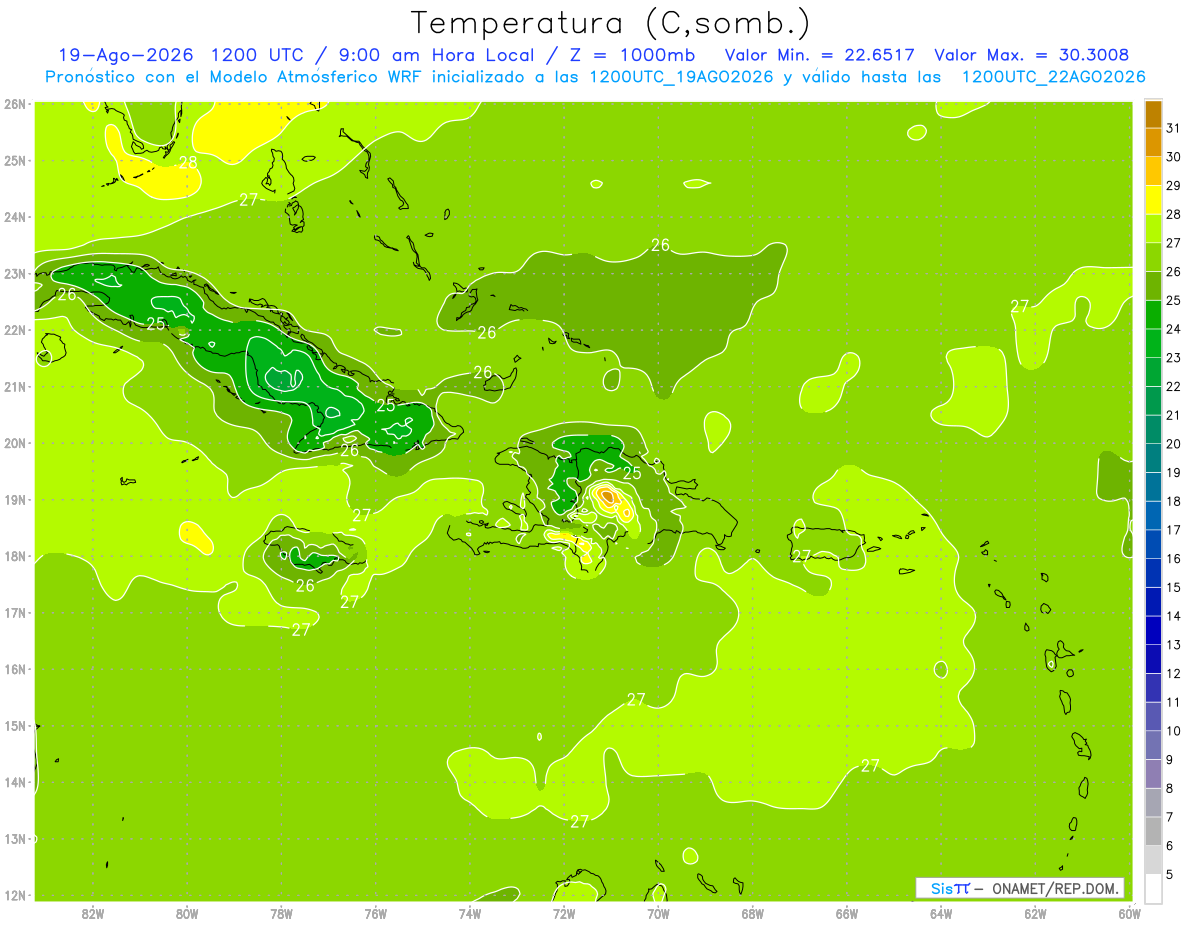Click the '82W' longitude axis label
The width and height of the screenshot is (1200, 927).
(x=93, y=913)
